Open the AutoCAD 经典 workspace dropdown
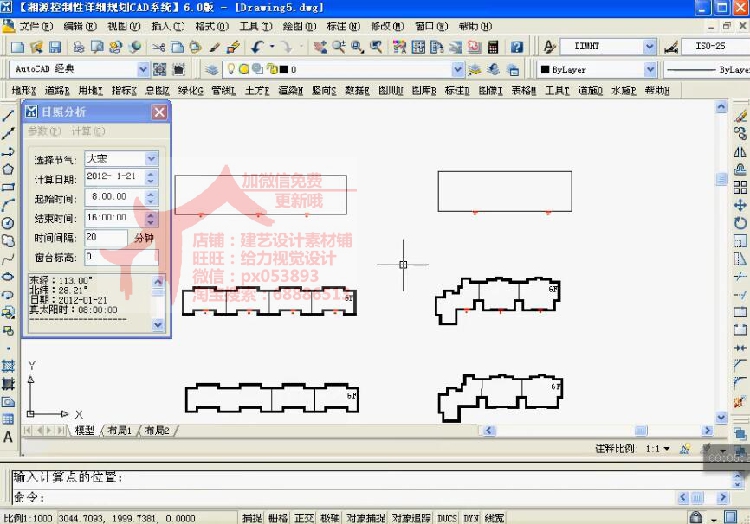Image resolution: width=750 pixels, height=524 pixels. (x=143, y=70)
